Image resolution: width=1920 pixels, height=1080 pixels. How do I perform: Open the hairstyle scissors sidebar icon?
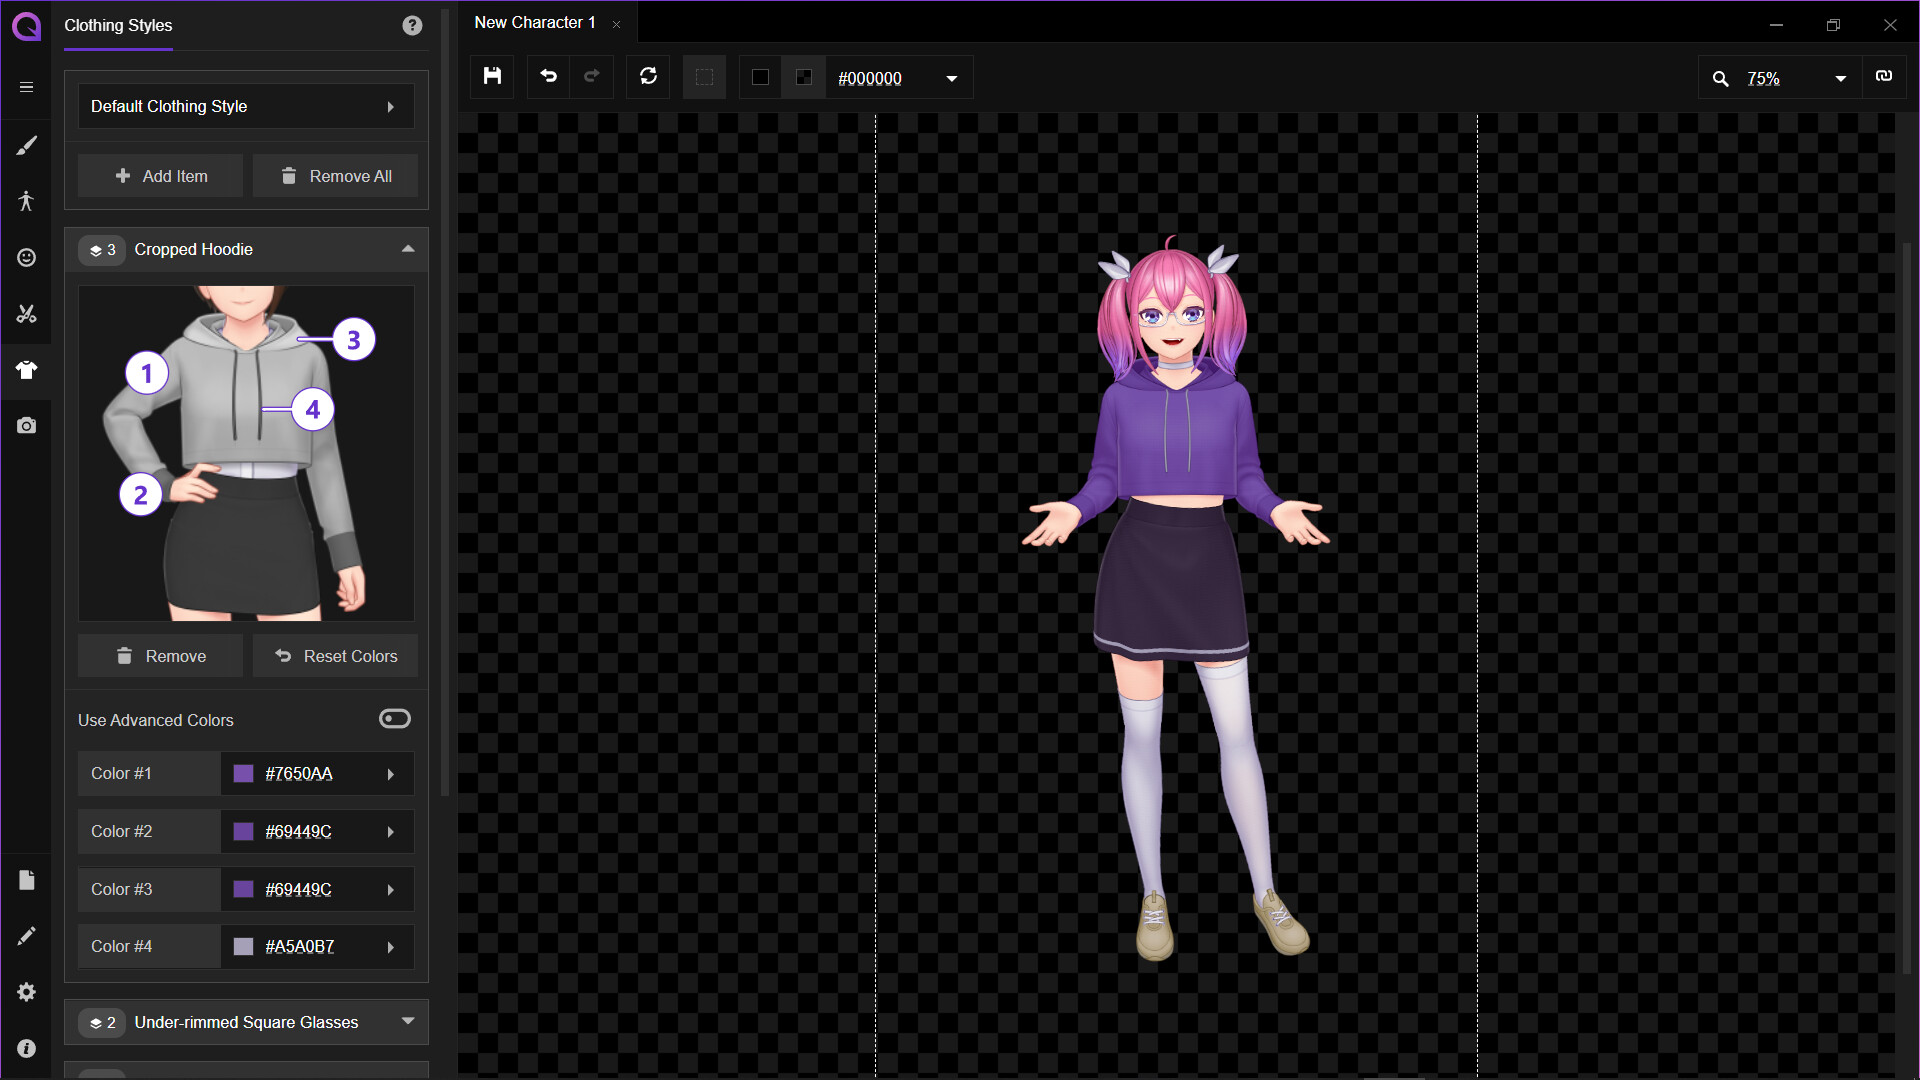coord(26,314)
